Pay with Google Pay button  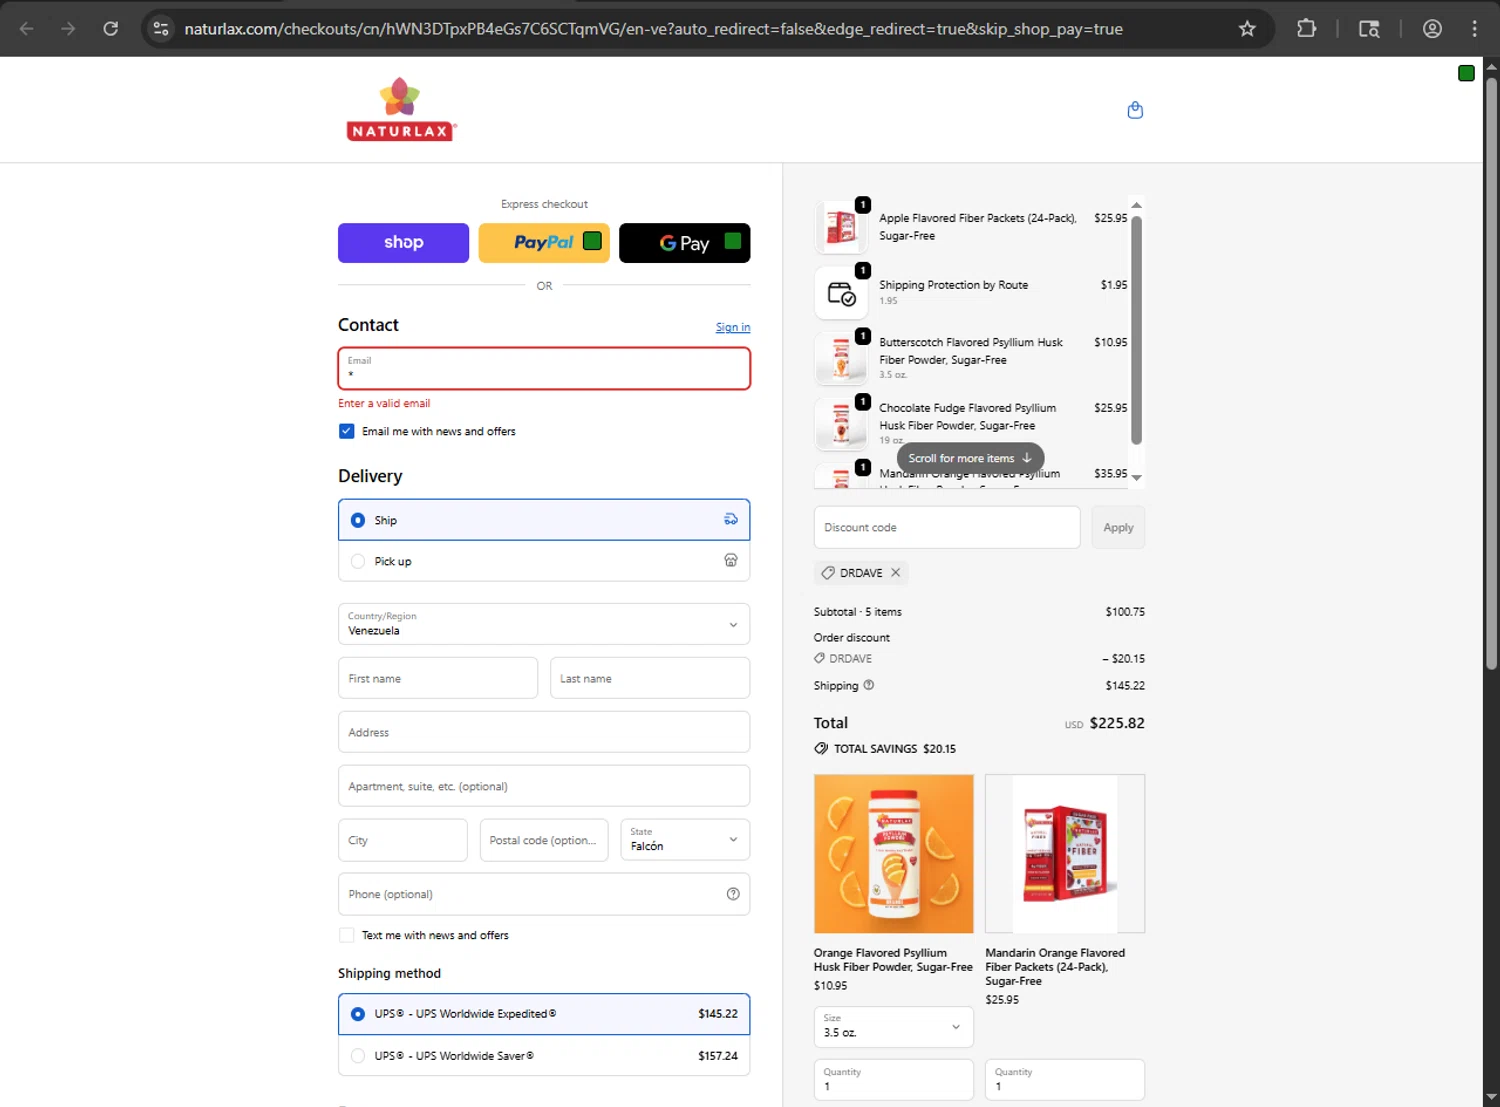tap(685, 243)
